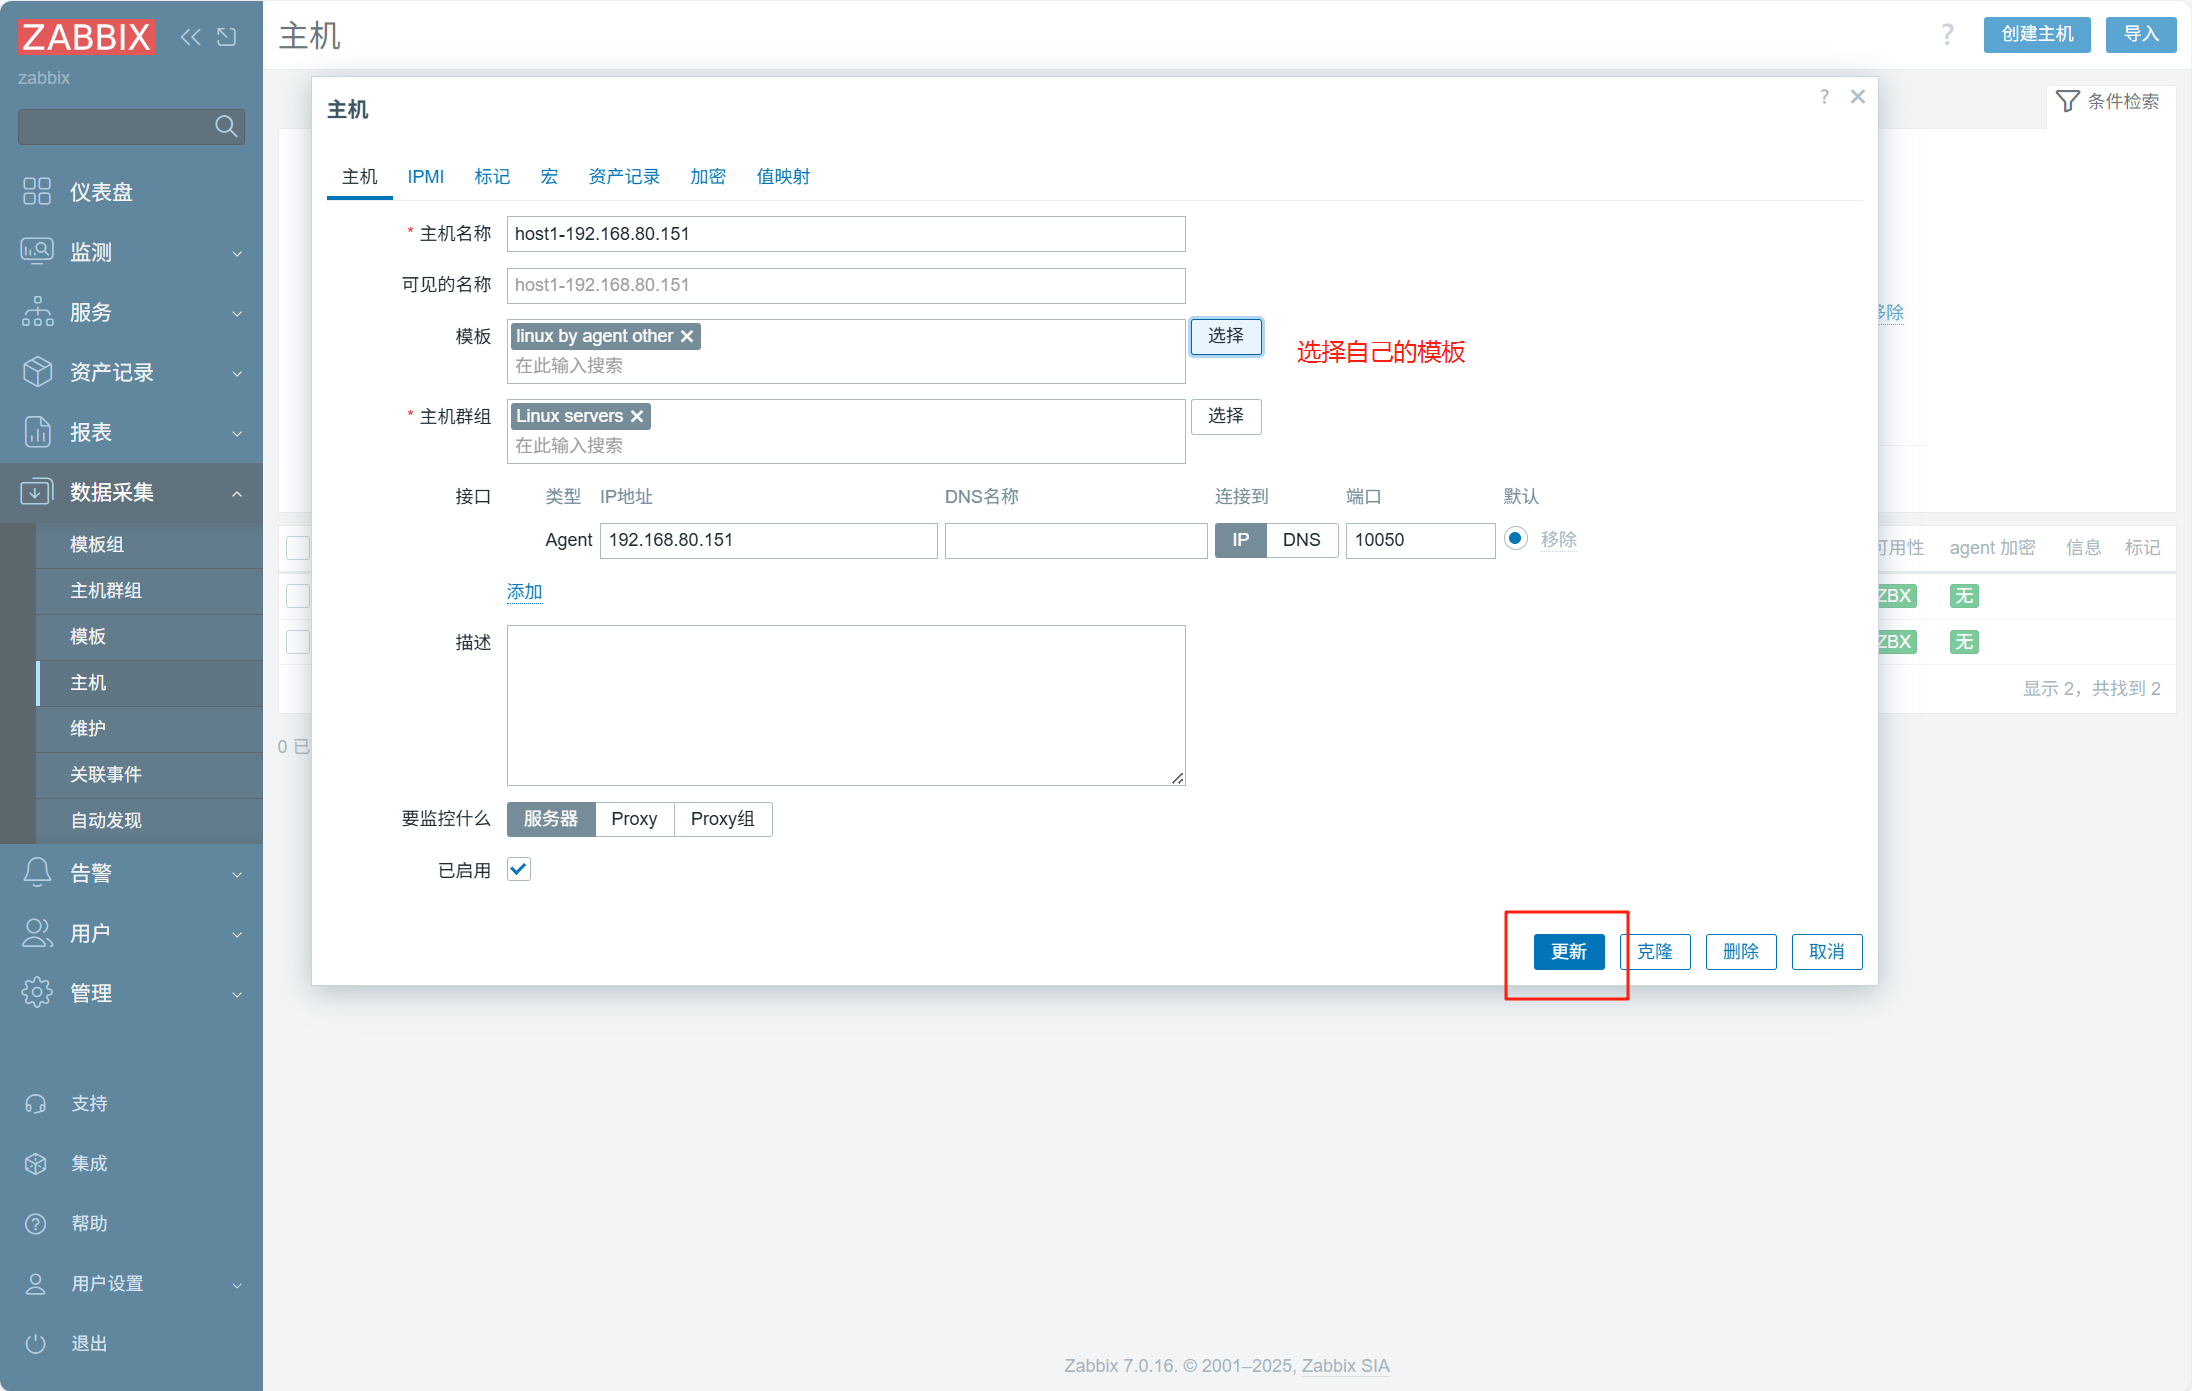The height and width of the screenshot is (1391, 2192).
Task: Click the 克隆 clone button
Action: coord(1655,951)
